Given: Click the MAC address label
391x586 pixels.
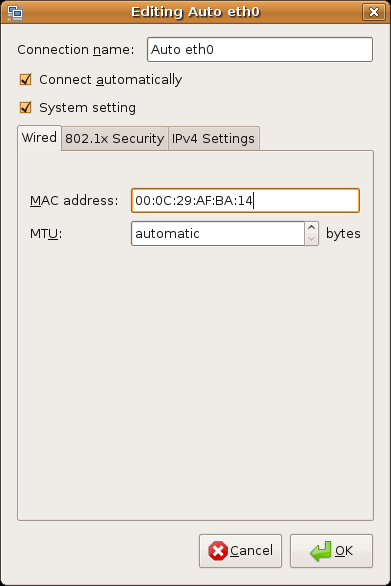Looking at the screenshot, I should [x=74, y=201].
